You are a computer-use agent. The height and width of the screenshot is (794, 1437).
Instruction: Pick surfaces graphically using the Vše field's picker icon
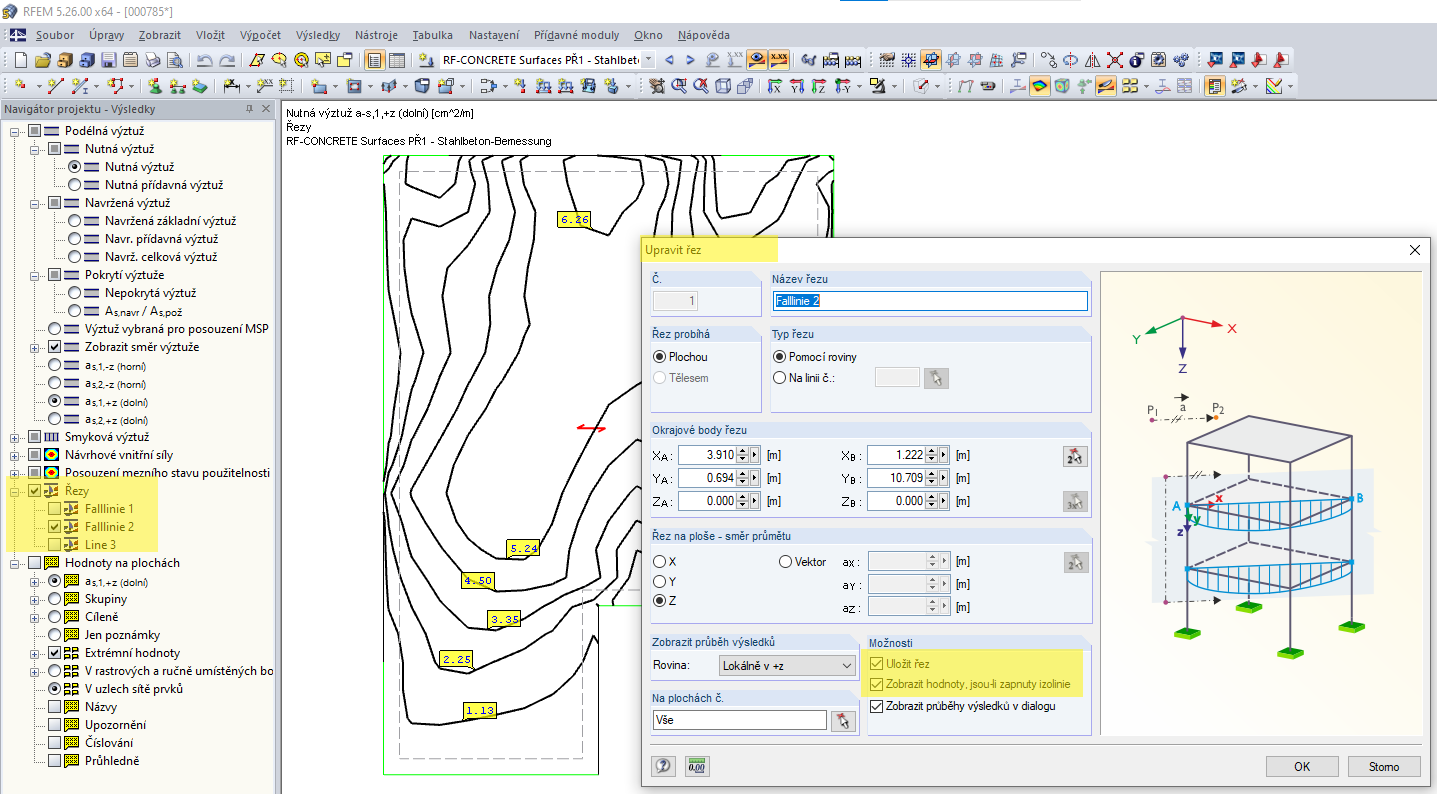coord(844,721)
